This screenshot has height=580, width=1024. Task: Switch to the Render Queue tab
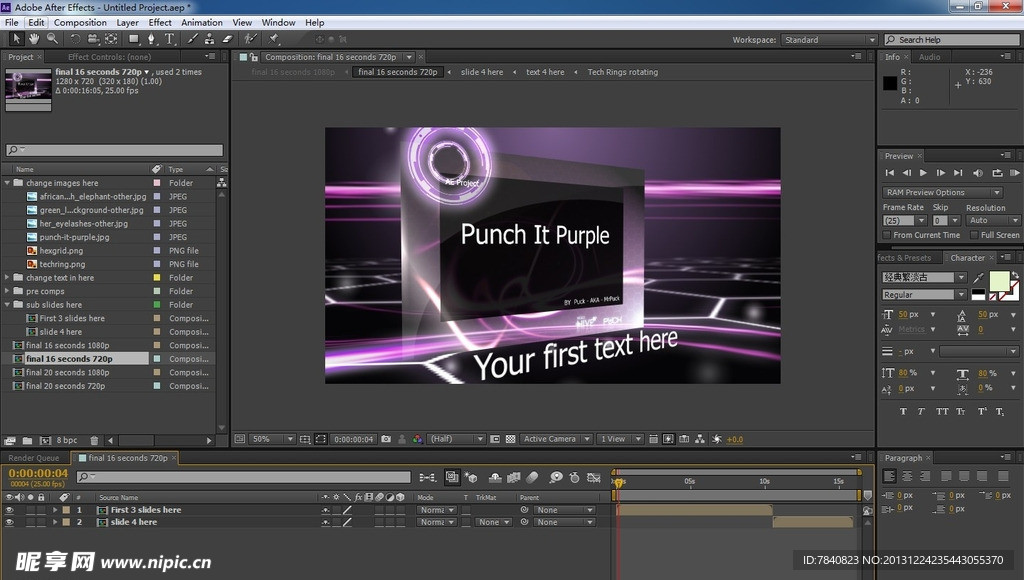click(34, 458)
